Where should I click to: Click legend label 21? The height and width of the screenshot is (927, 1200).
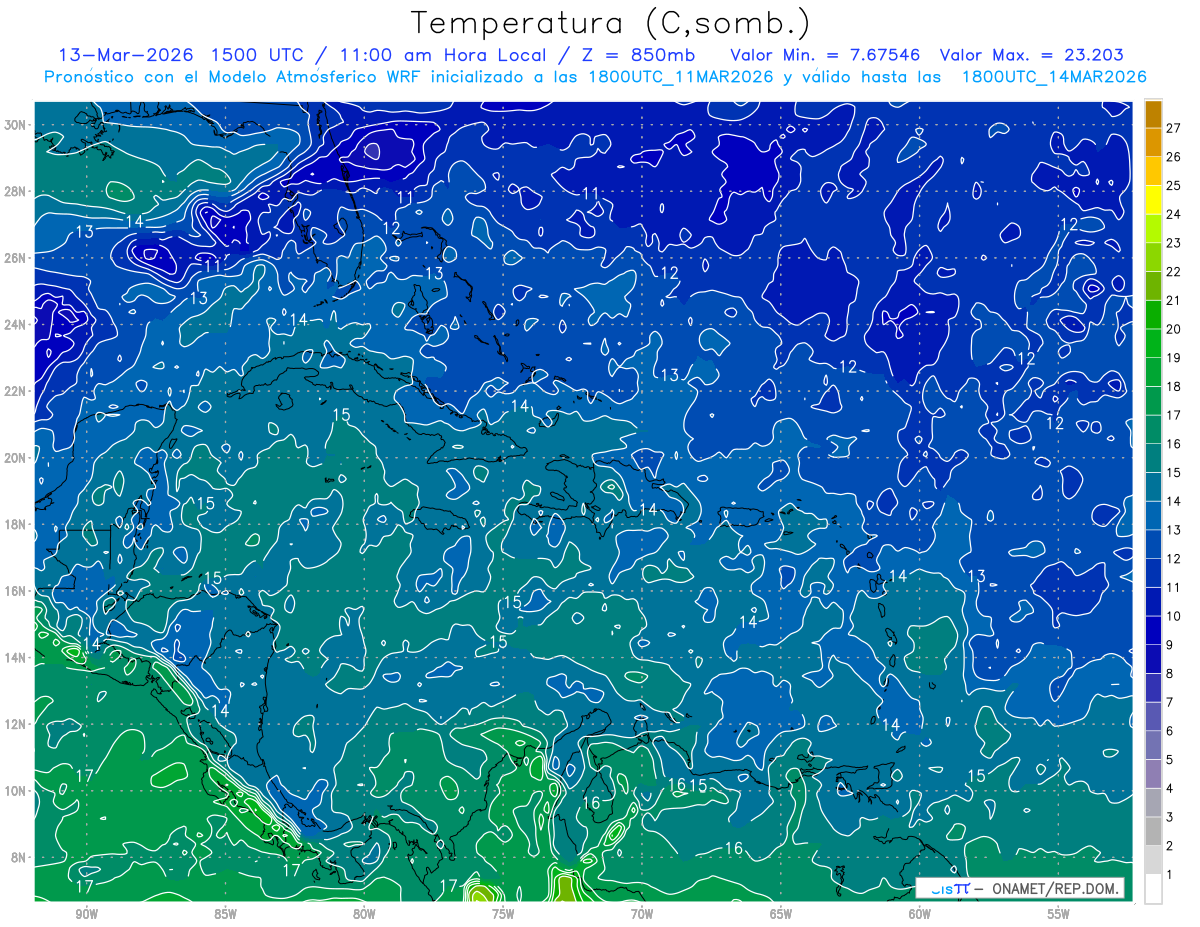click(x=1174, y=300)
